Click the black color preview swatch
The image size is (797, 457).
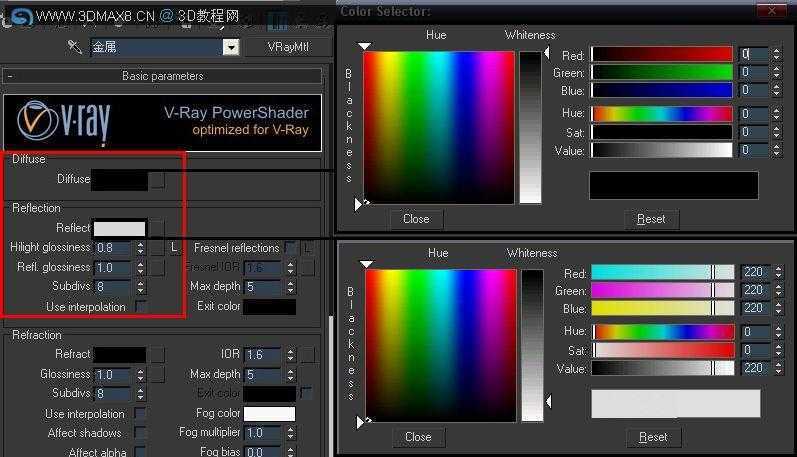point(674,185)
